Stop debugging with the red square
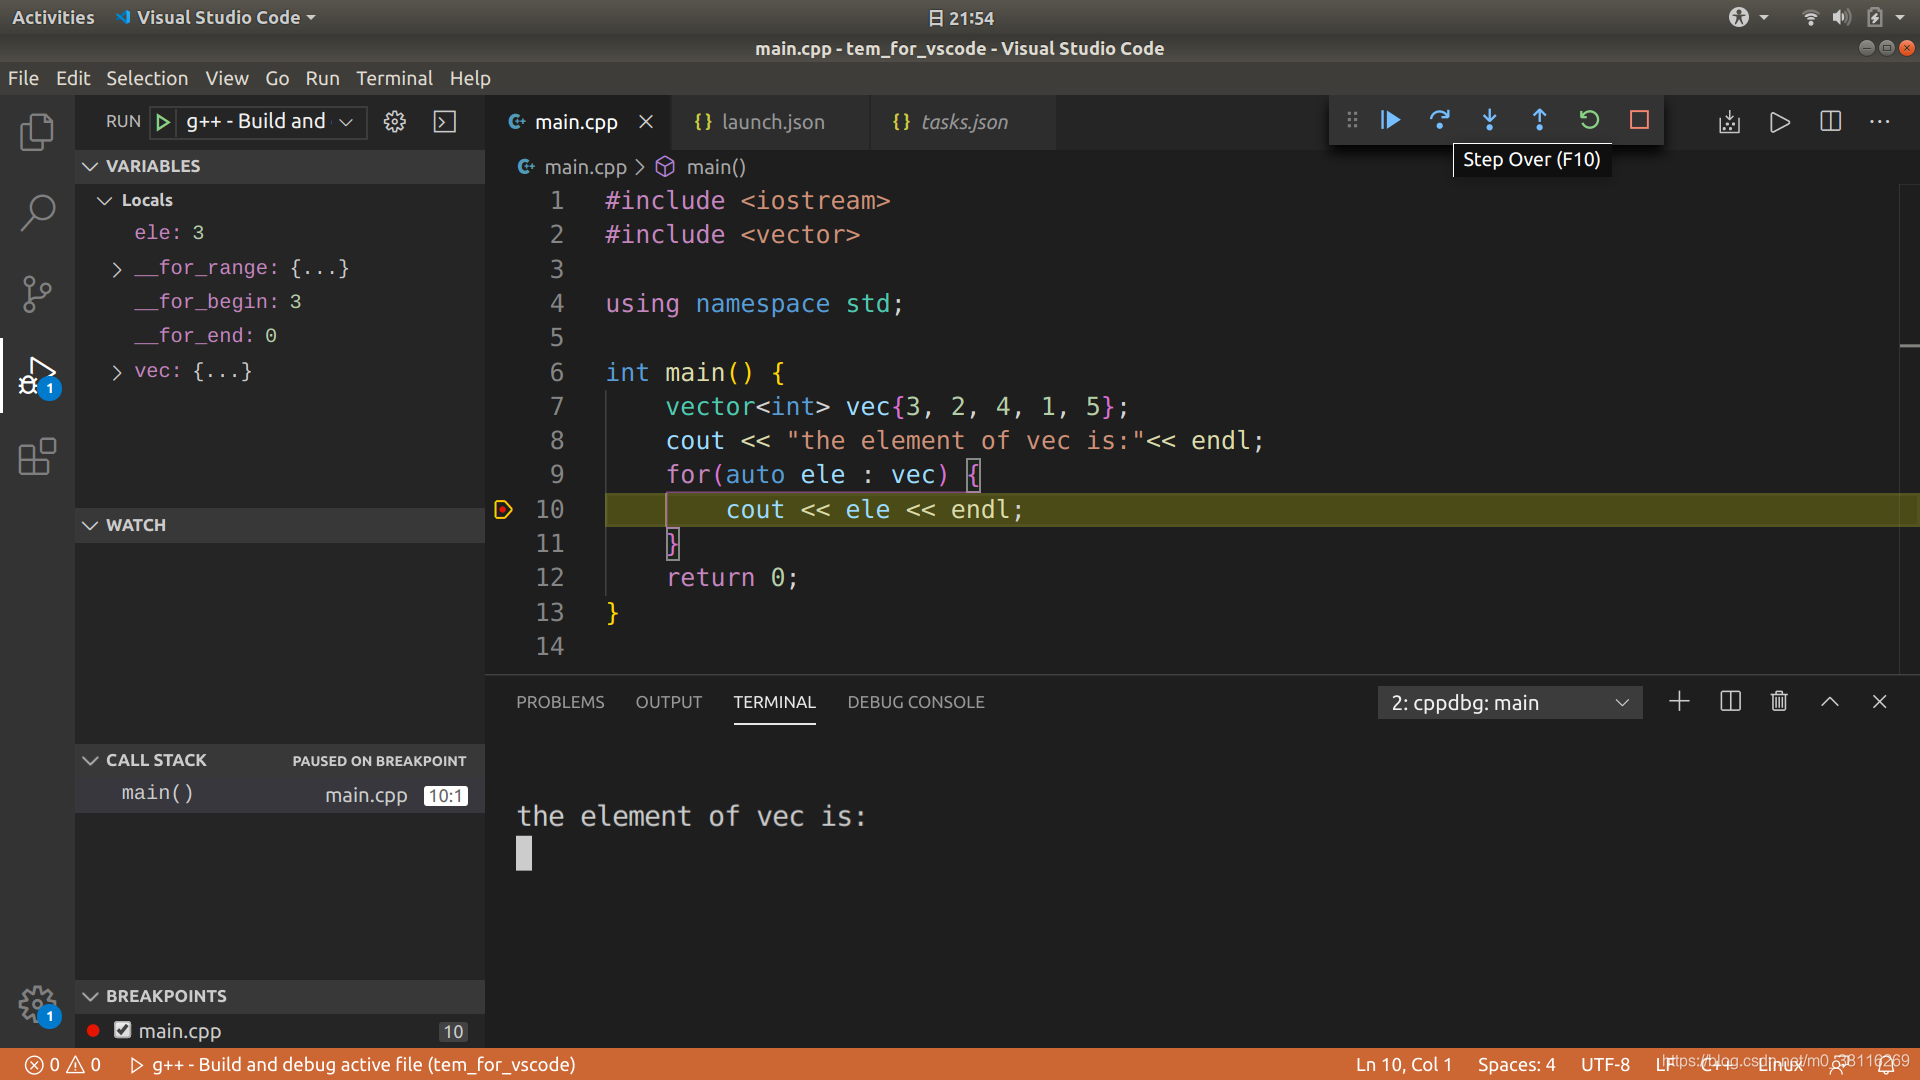Screen dimensions: 1920x1080 [1639, 120]
